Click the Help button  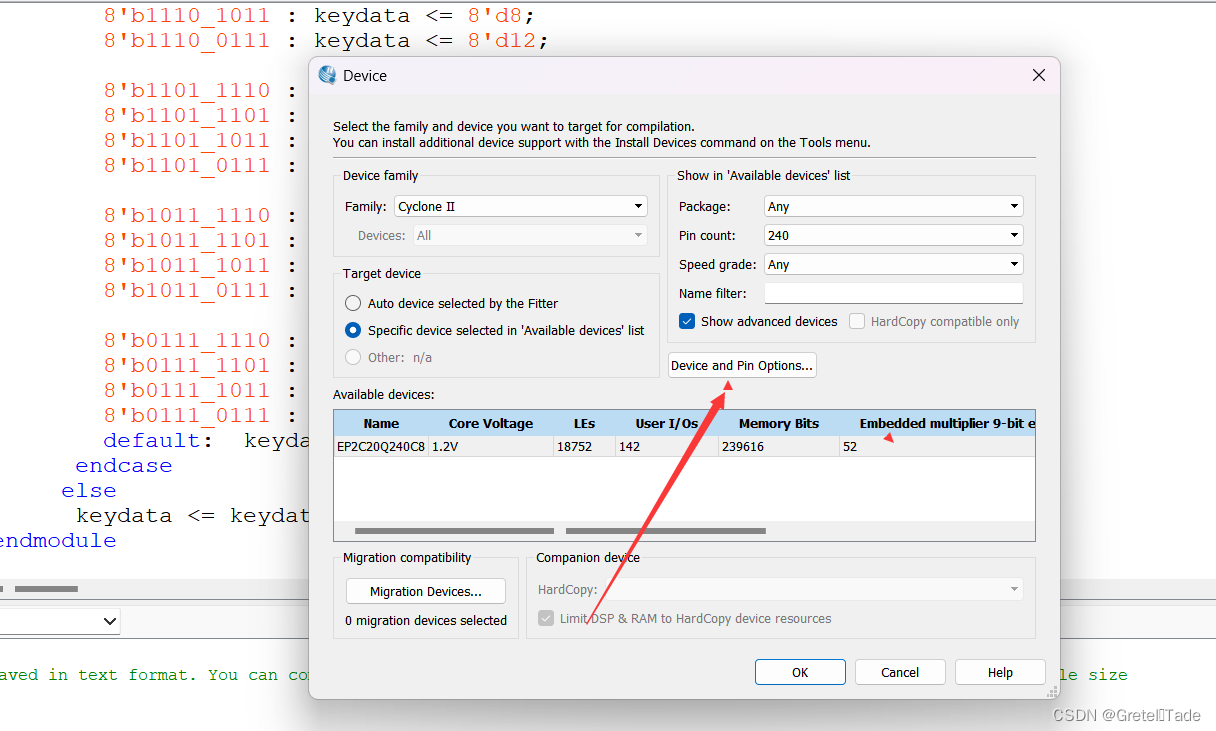point(1000,672)
